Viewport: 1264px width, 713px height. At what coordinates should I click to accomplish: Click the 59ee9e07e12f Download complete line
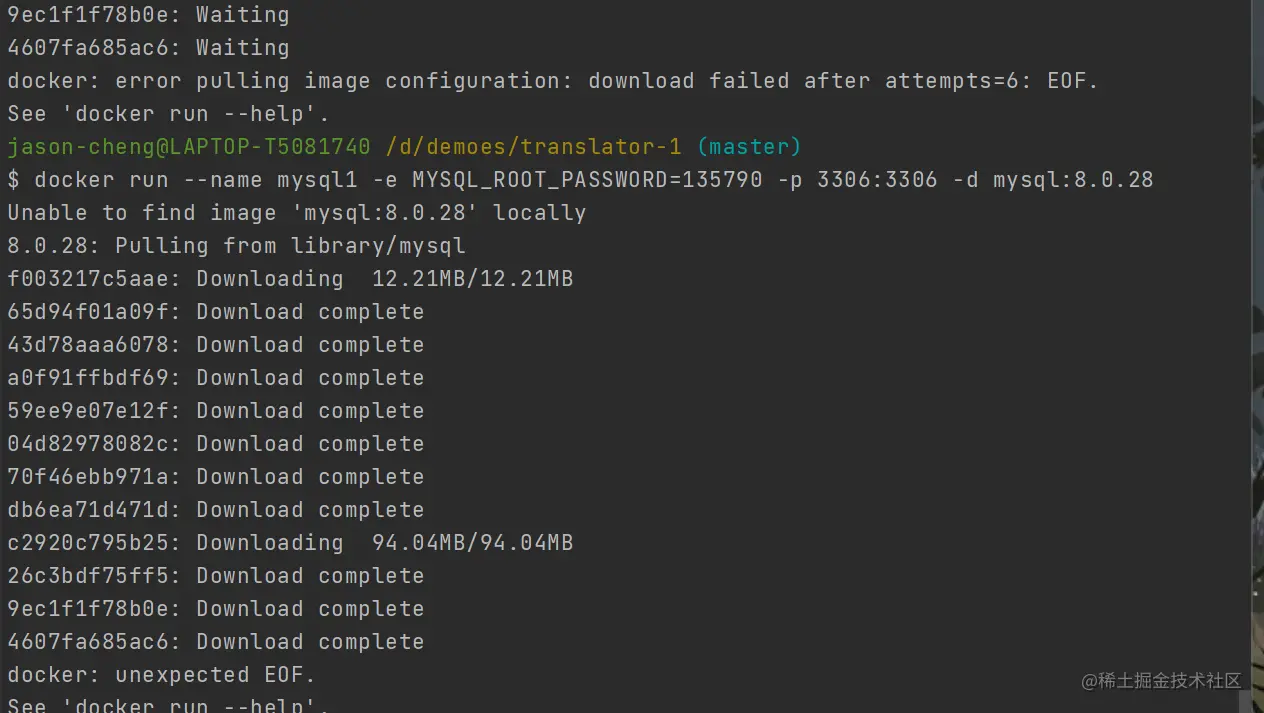coord(215,411)
